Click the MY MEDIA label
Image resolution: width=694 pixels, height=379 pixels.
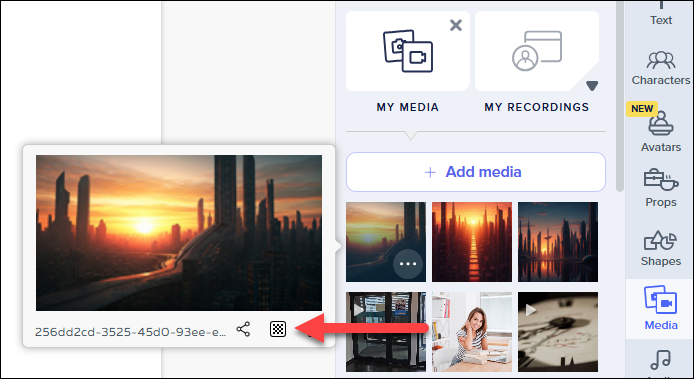408,107
